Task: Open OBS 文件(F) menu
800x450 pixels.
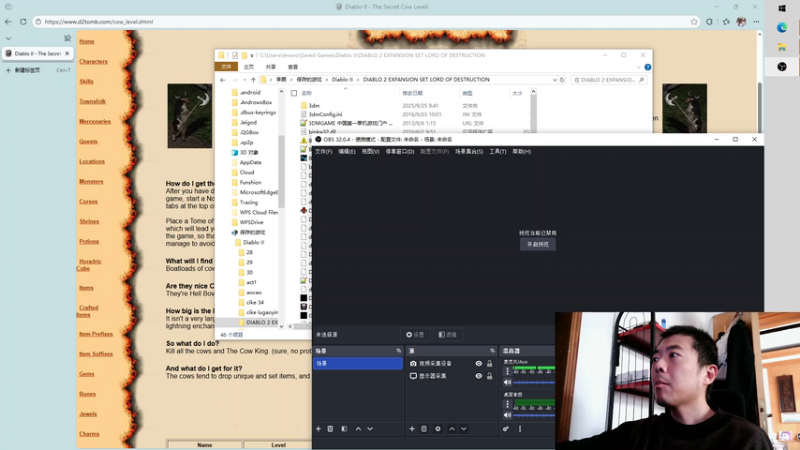Action: click(323, 152)
